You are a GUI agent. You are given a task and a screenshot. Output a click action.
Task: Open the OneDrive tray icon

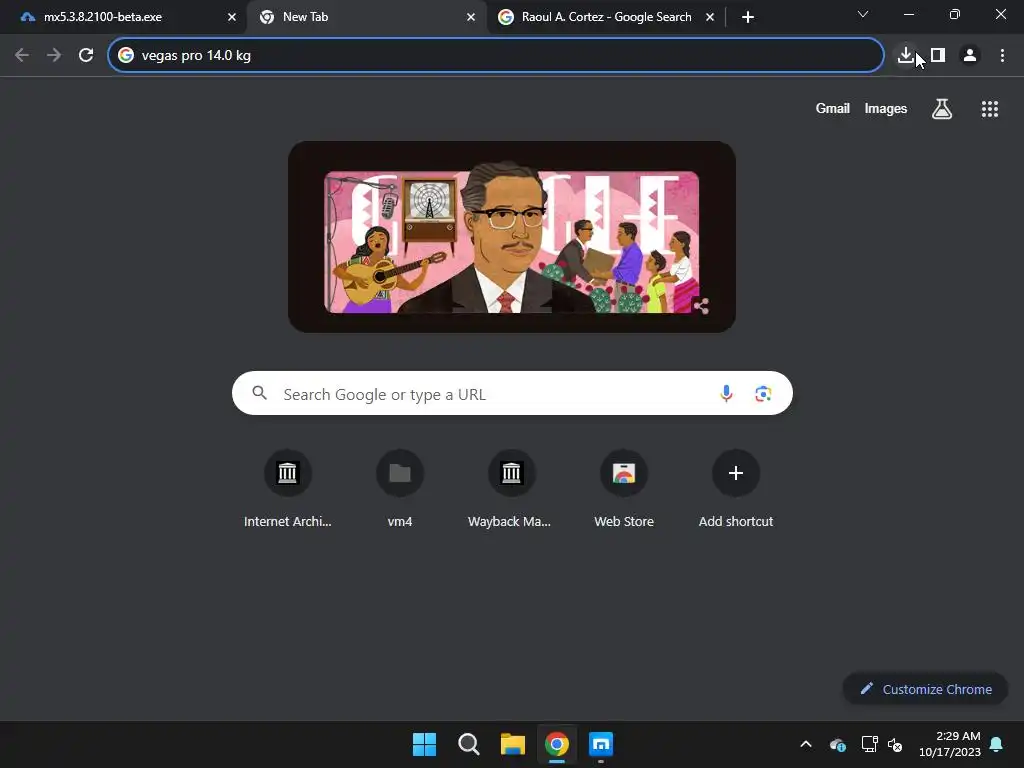tap(838, 744)
